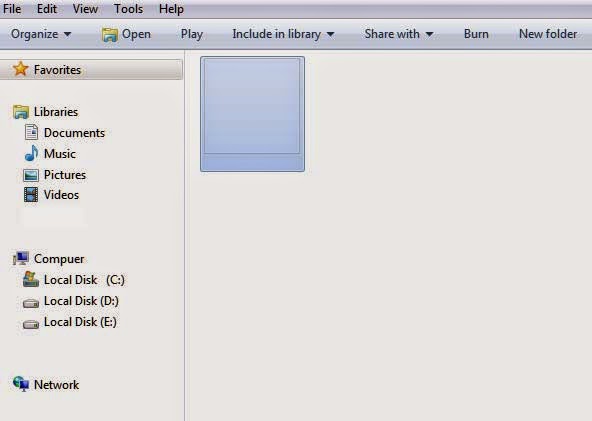
Task: Expand the Include in library dropdown arrow
Action: pyautogui.click(x=330, y=34)
